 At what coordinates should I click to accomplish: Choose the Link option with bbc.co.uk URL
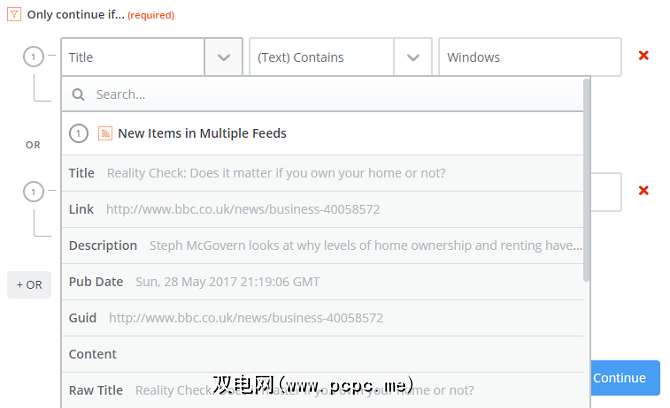tap(323, 209)
